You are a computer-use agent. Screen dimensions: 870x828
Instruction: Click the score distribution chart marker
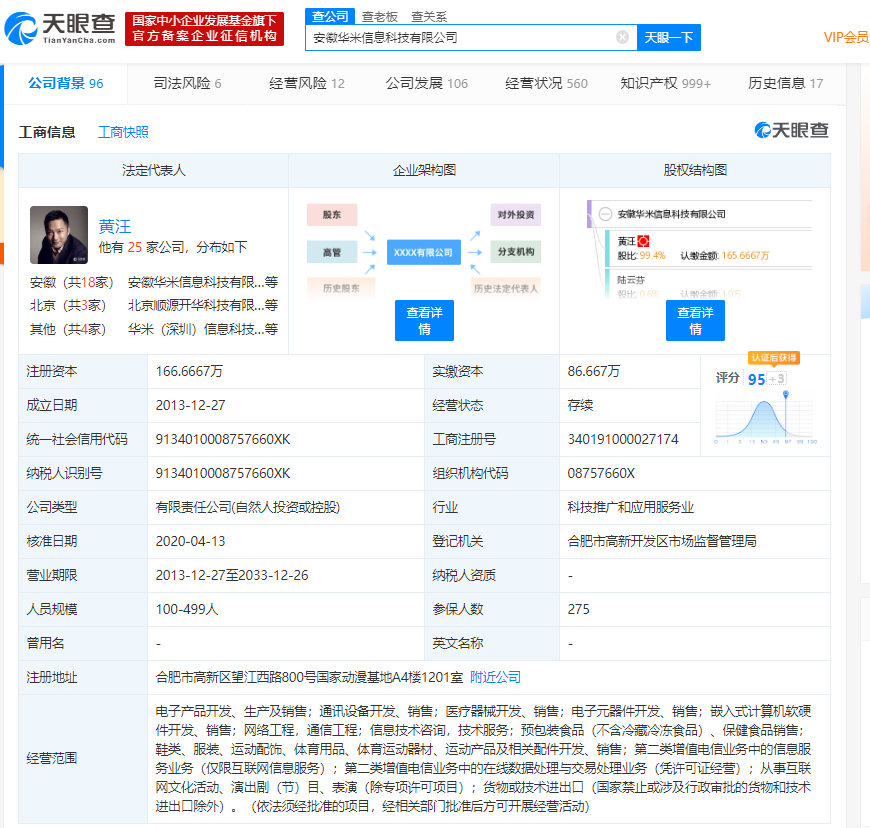[x=787, y=396]
